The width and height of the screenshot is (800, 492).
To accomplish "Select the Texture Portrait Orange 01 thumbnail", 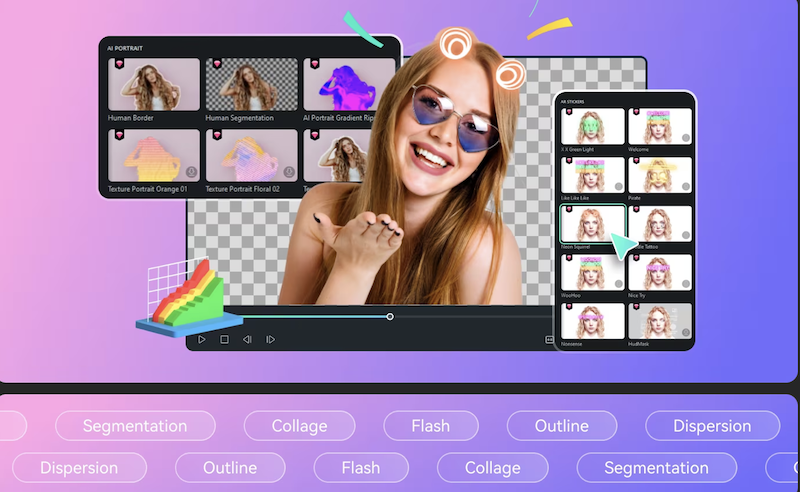I will click(x=154, y=155).
